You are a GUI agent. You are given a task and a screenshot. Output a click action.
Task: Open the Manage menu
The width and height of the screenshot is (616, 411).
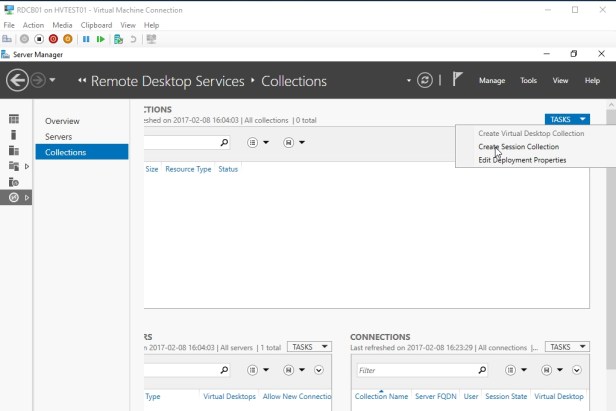491,81
